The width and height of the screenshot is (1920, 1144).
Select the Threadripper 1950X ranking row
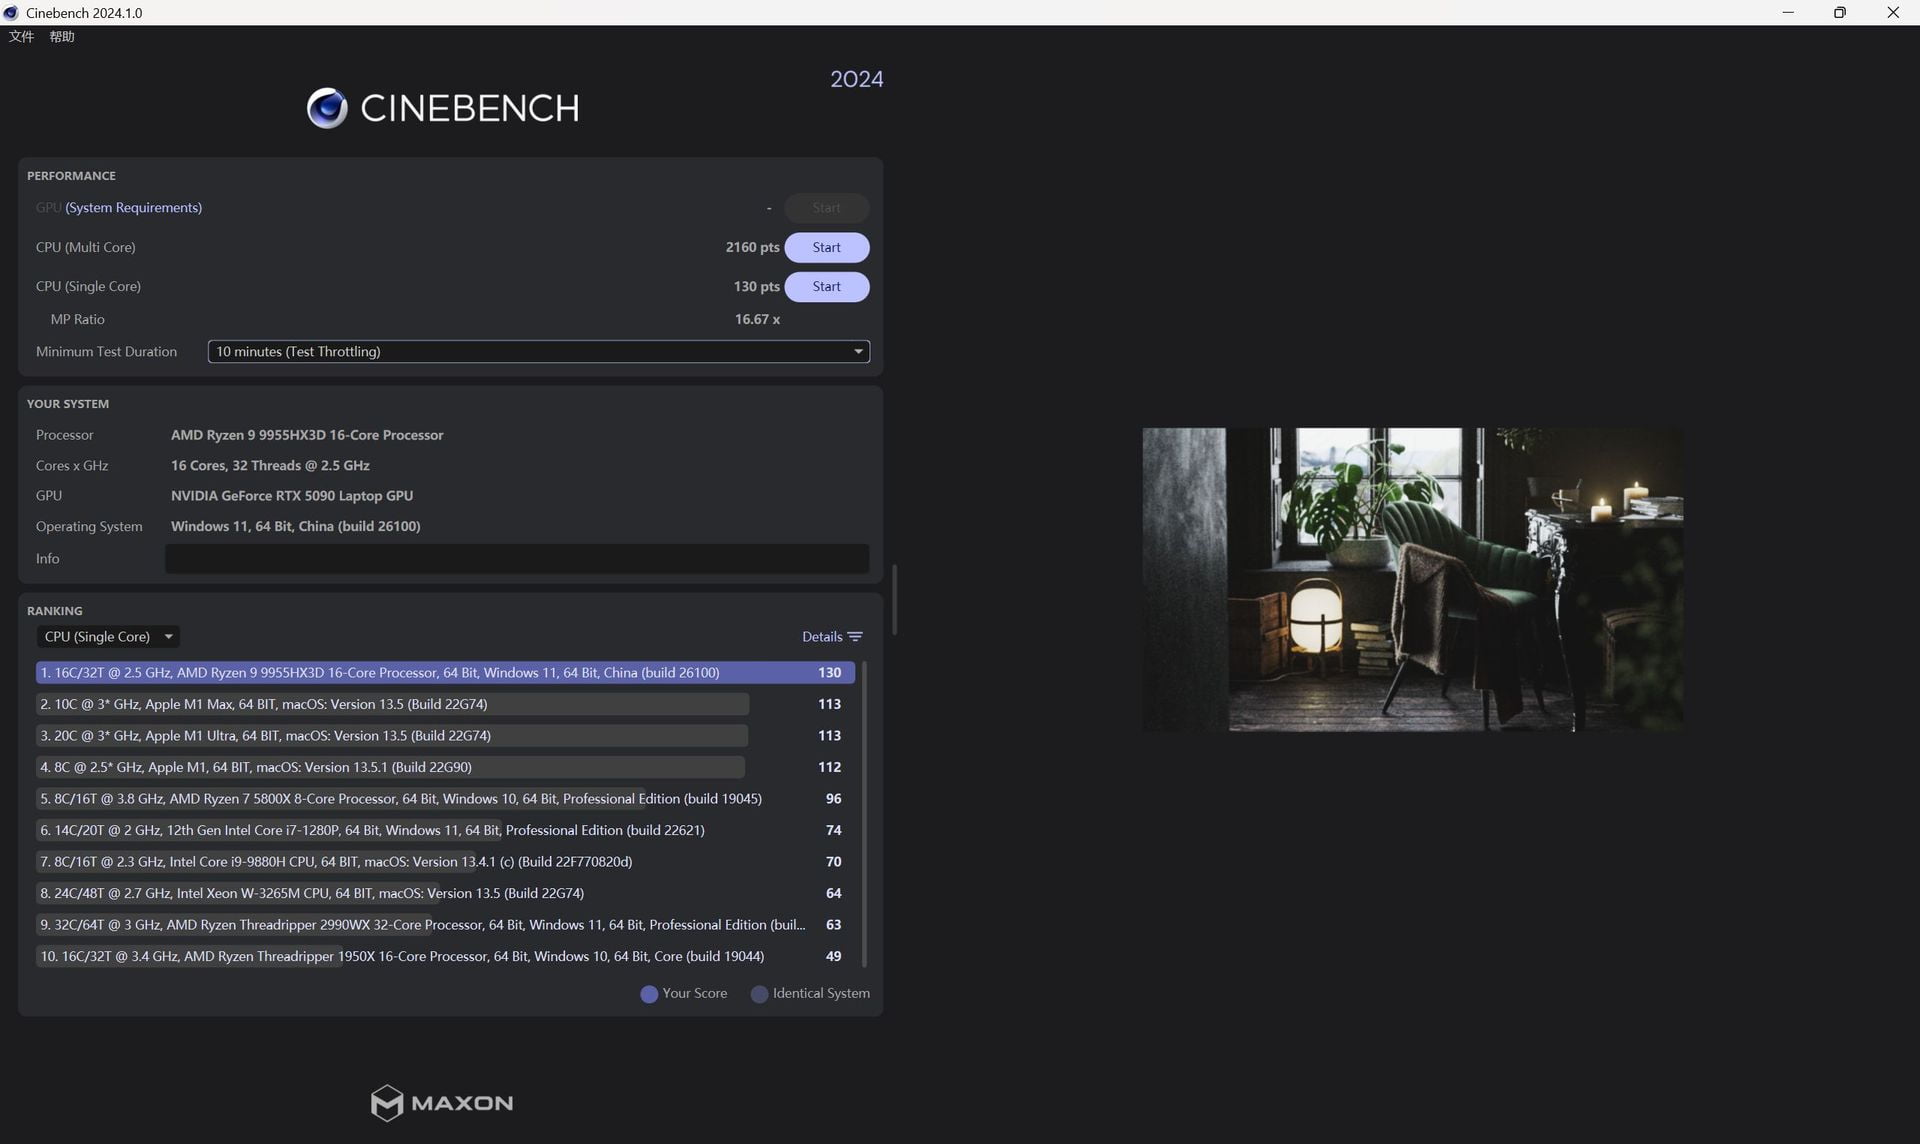click(445, 957)
